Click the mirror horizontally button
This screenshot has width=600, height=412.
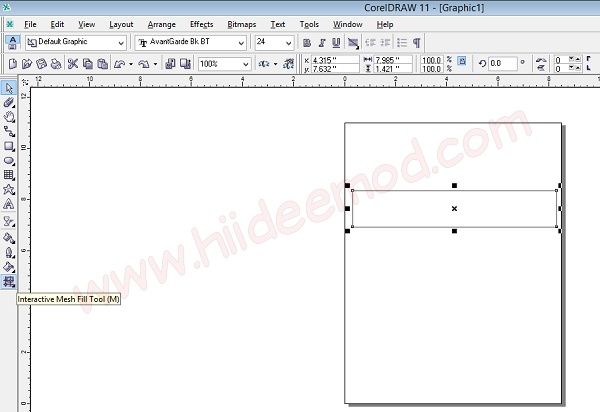tap(541, 60)
